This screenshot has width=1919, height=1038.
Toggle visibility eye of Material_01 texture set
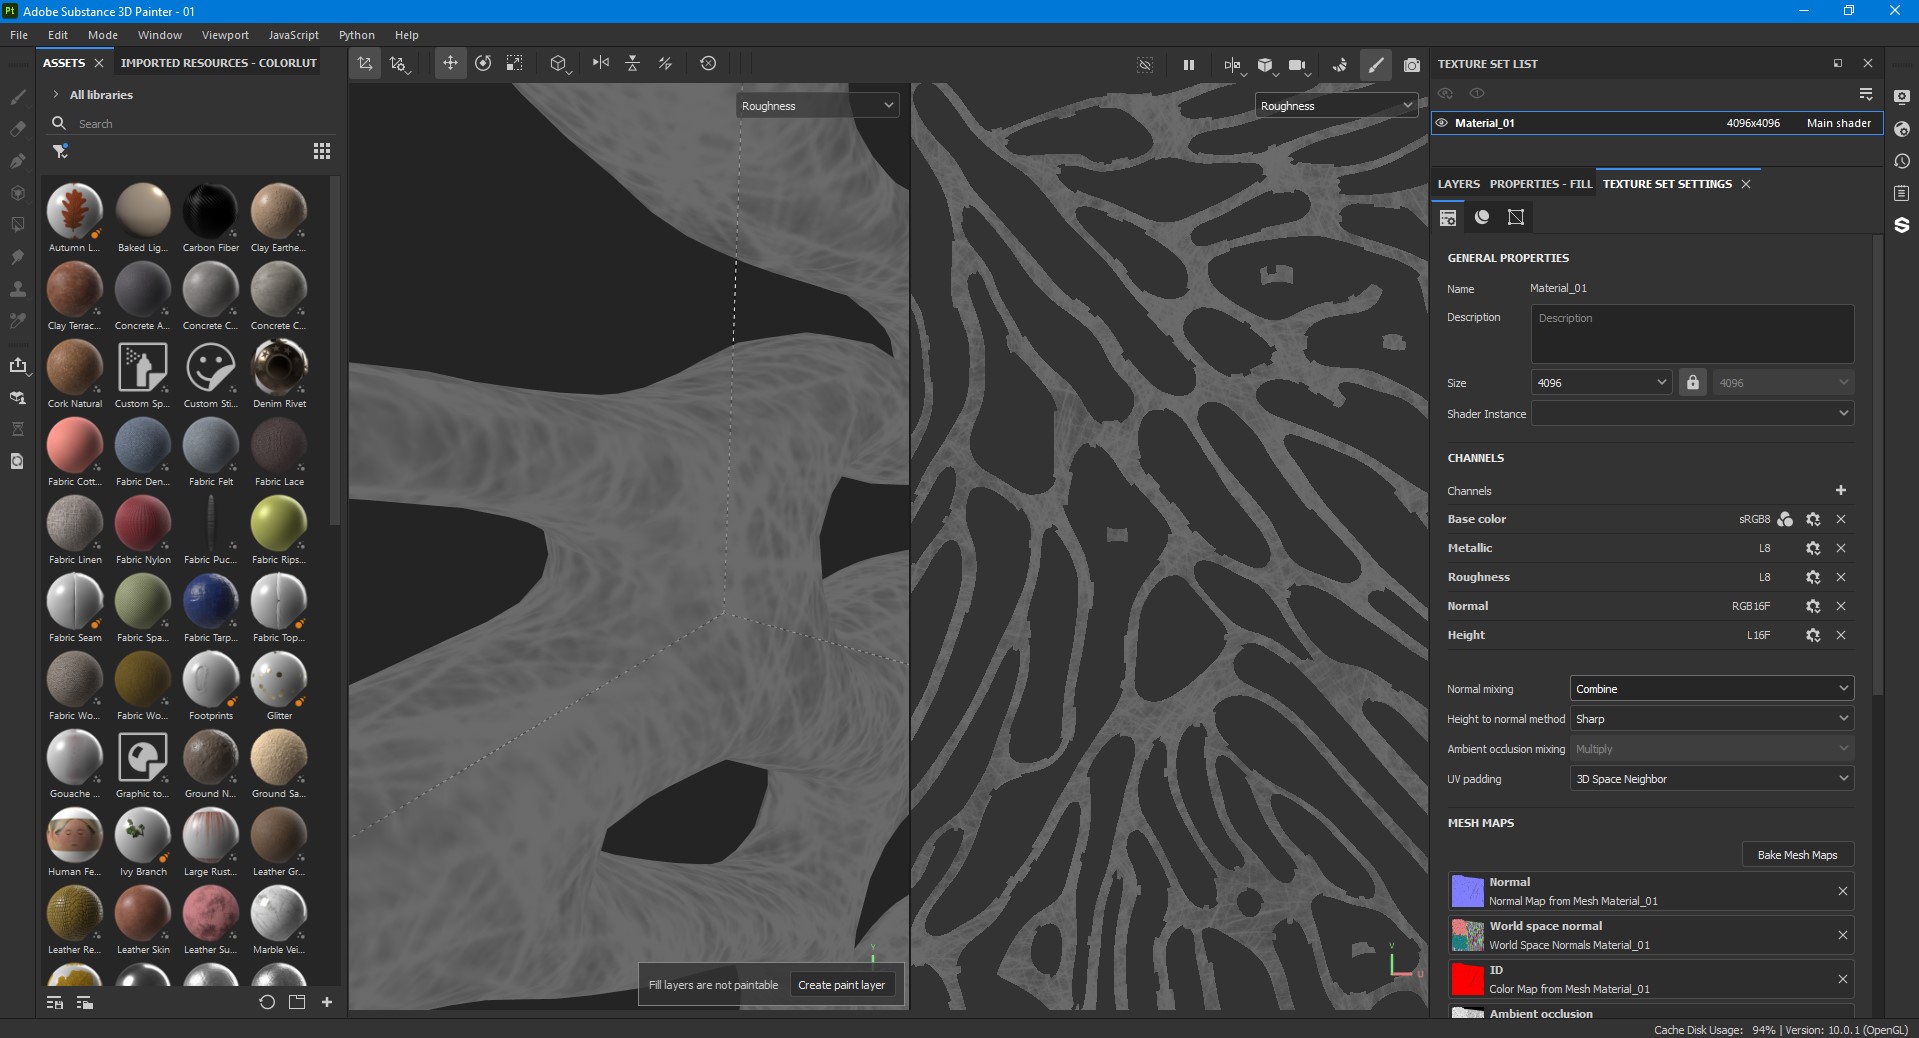coord(1442,123)
